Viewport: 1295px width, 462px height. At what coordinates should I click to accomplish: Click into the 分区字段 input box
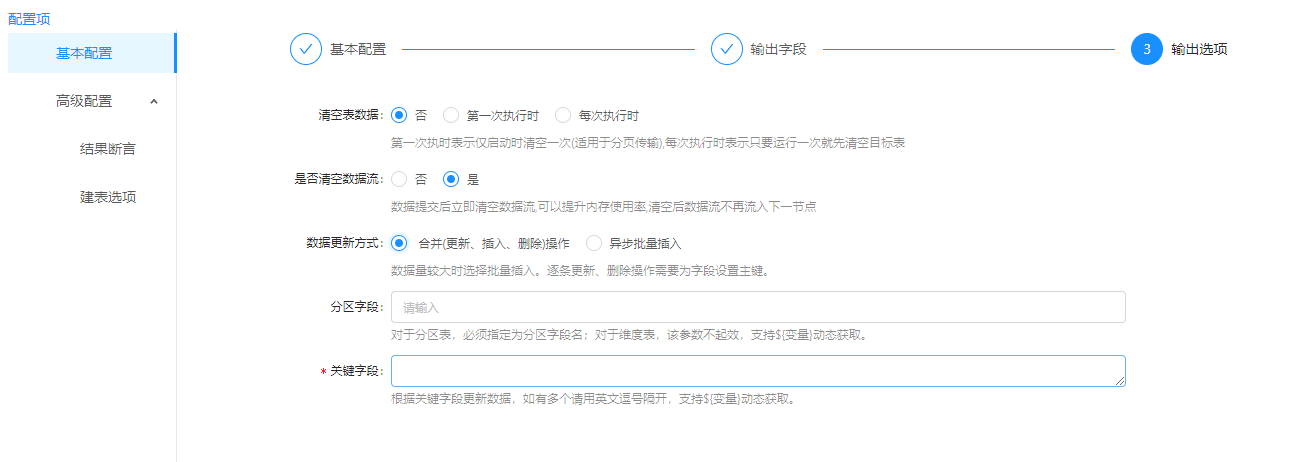pyautogui.click(x=757, y=307)
